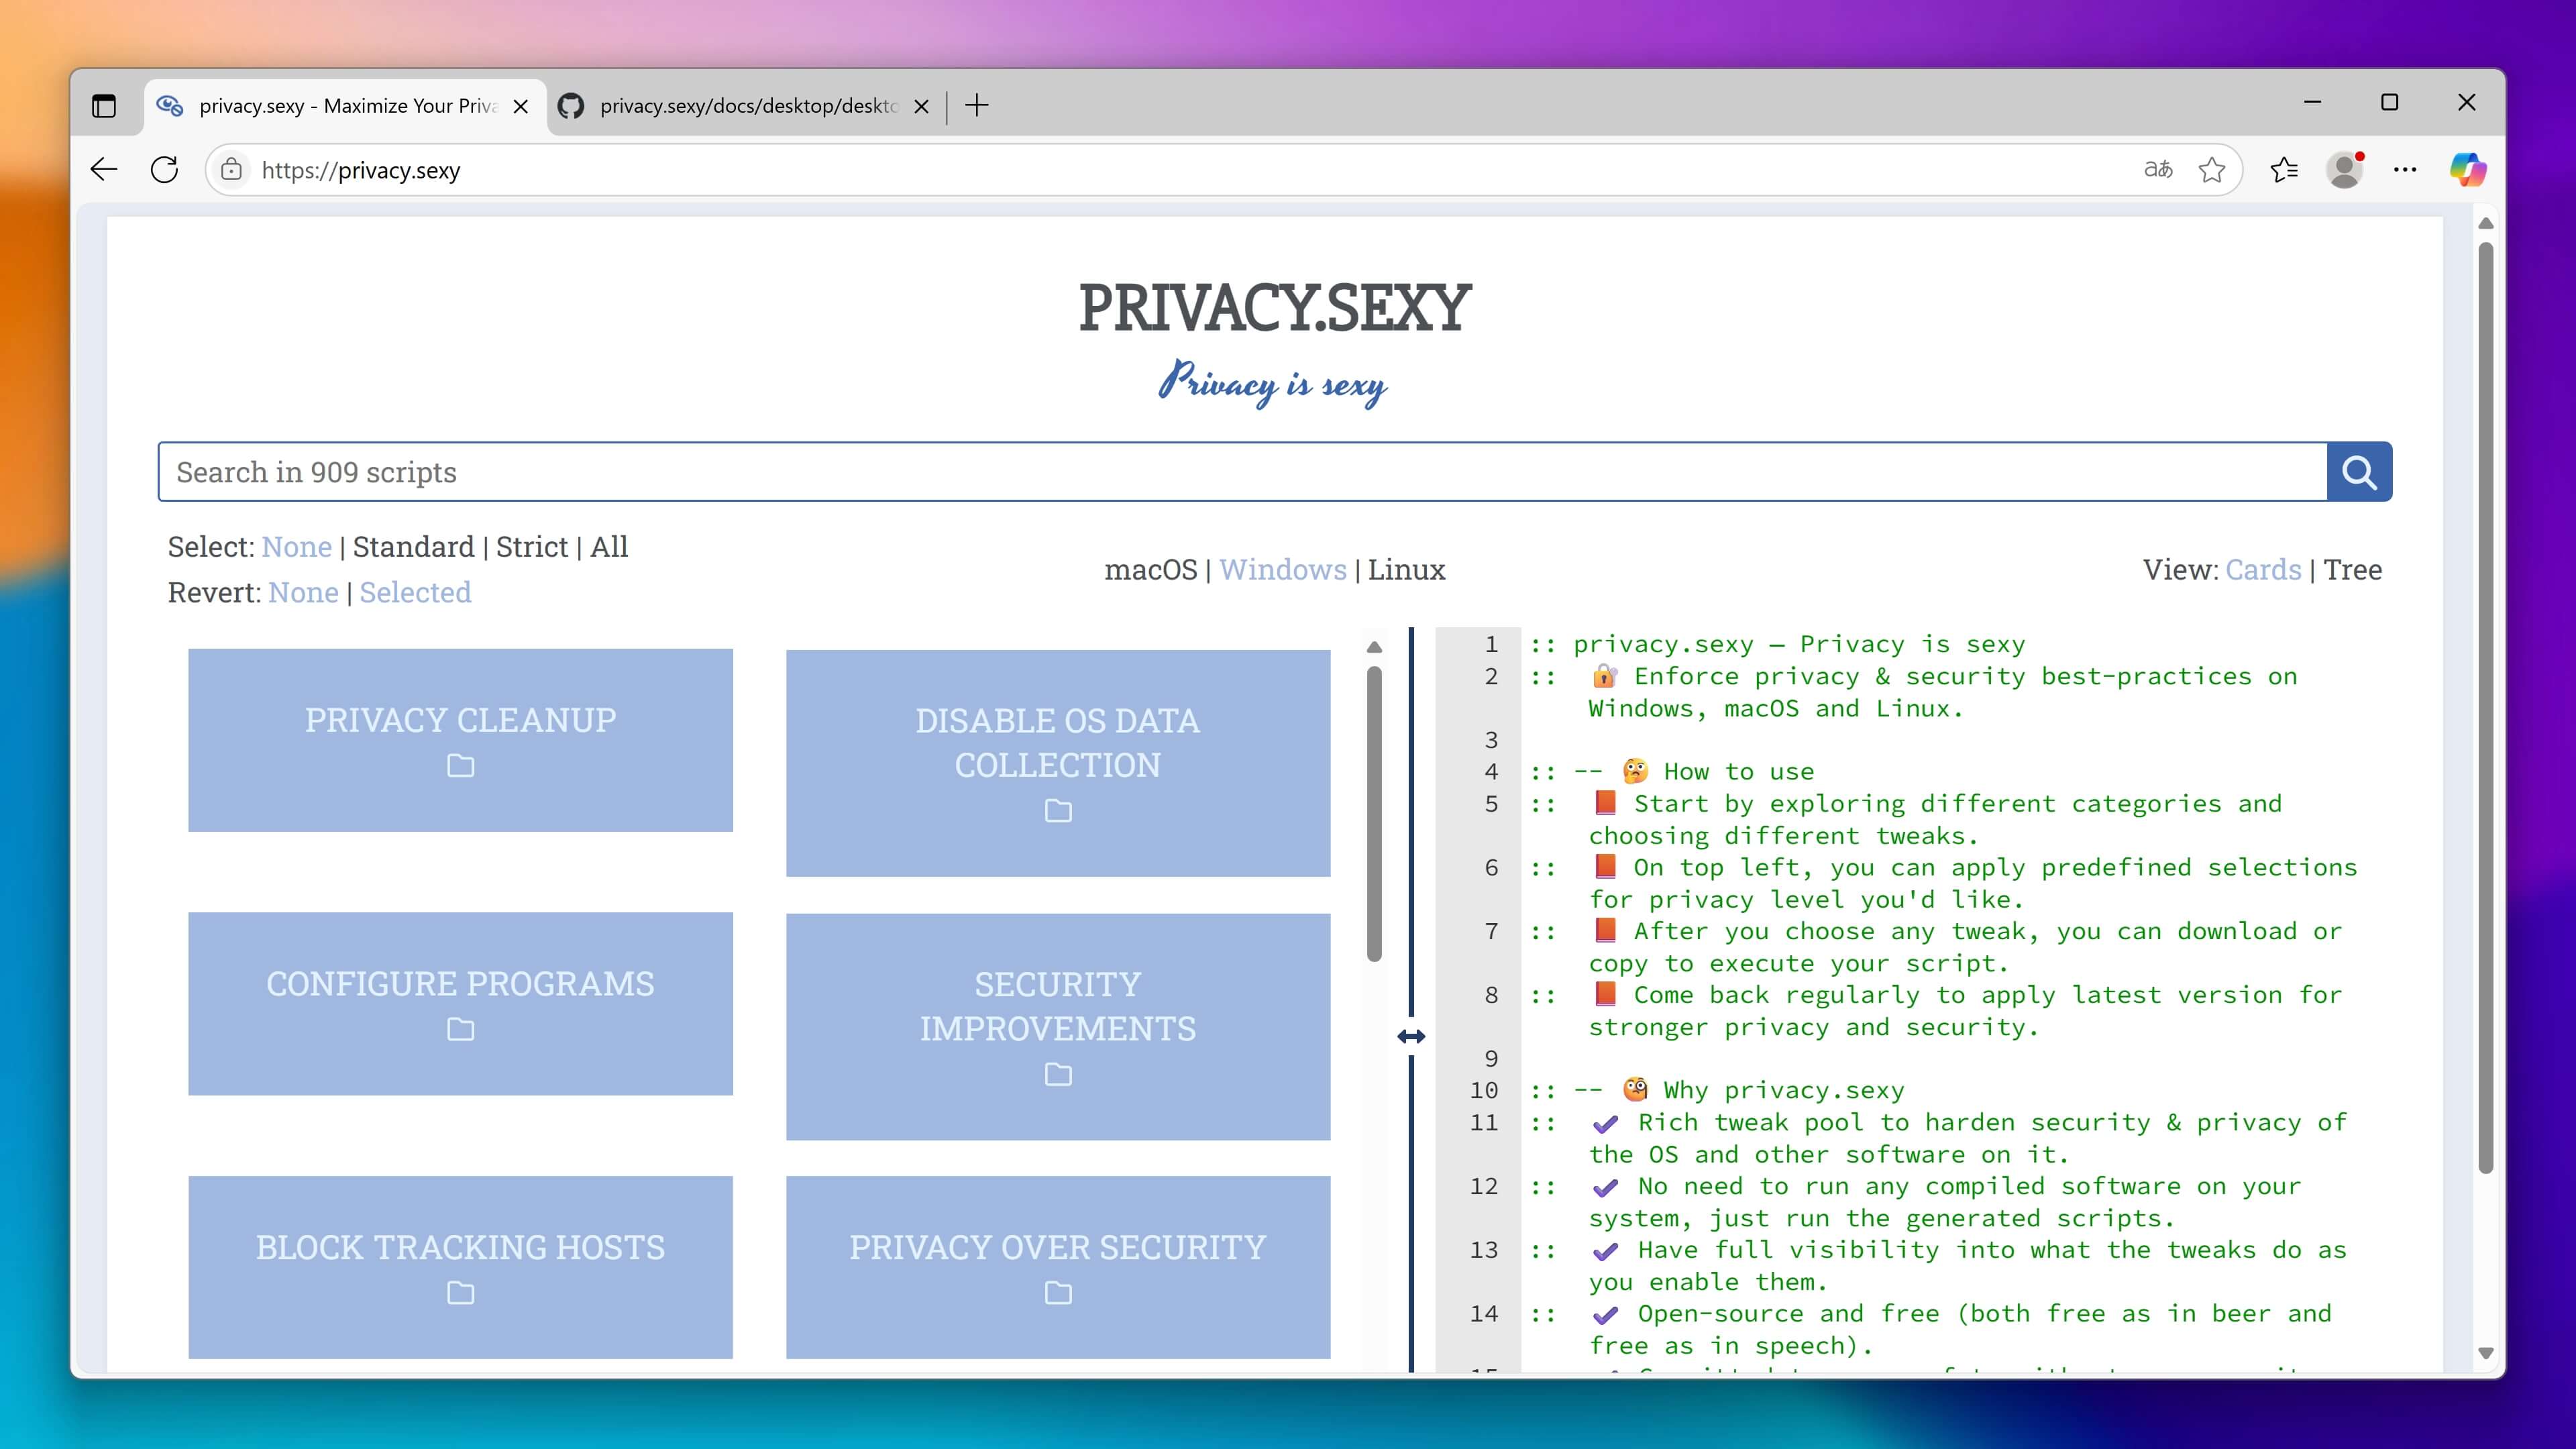2576x1449 pixels.
Task: Click page scroll-down arrow at bottom
Action: [x=2486, y=1353]
